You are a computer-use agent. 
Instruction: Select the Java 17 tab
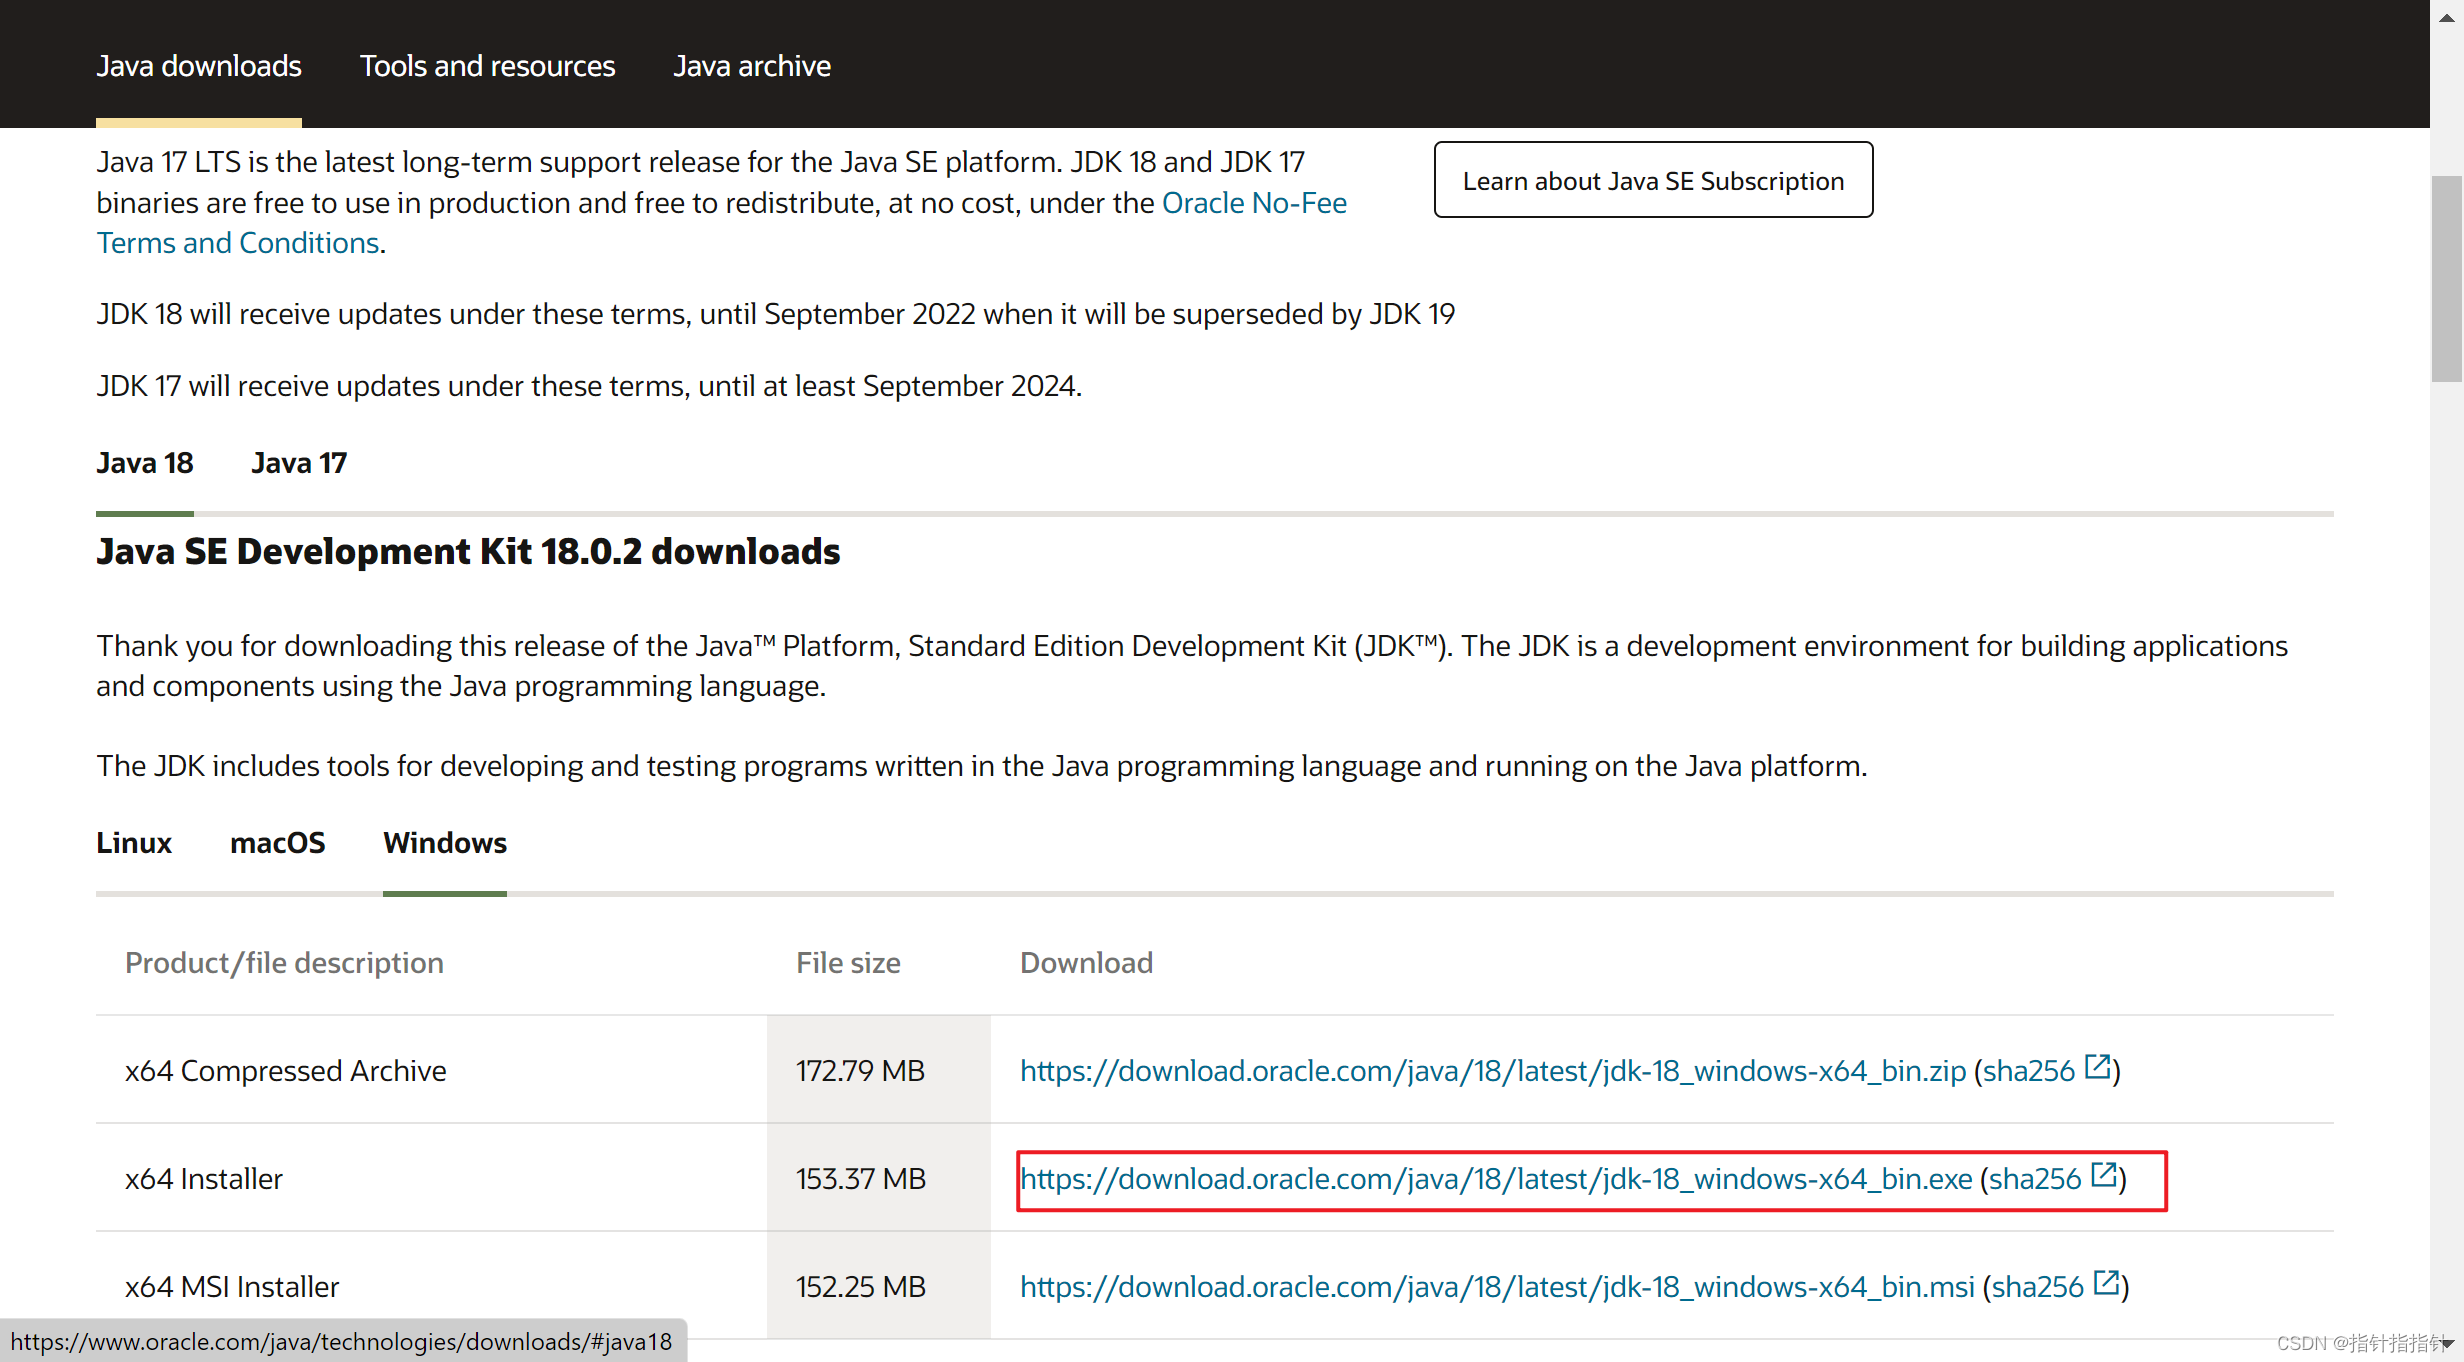(299, 463)
